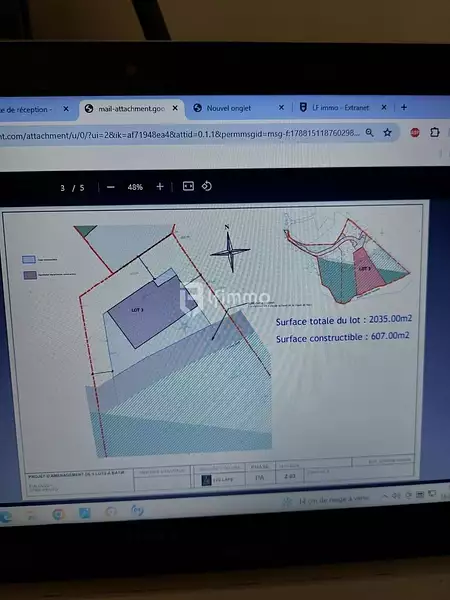This screenshot has height=600, width=450.
Task: Open the snow weather widget in taskbar
Action: tap(326, 499)
